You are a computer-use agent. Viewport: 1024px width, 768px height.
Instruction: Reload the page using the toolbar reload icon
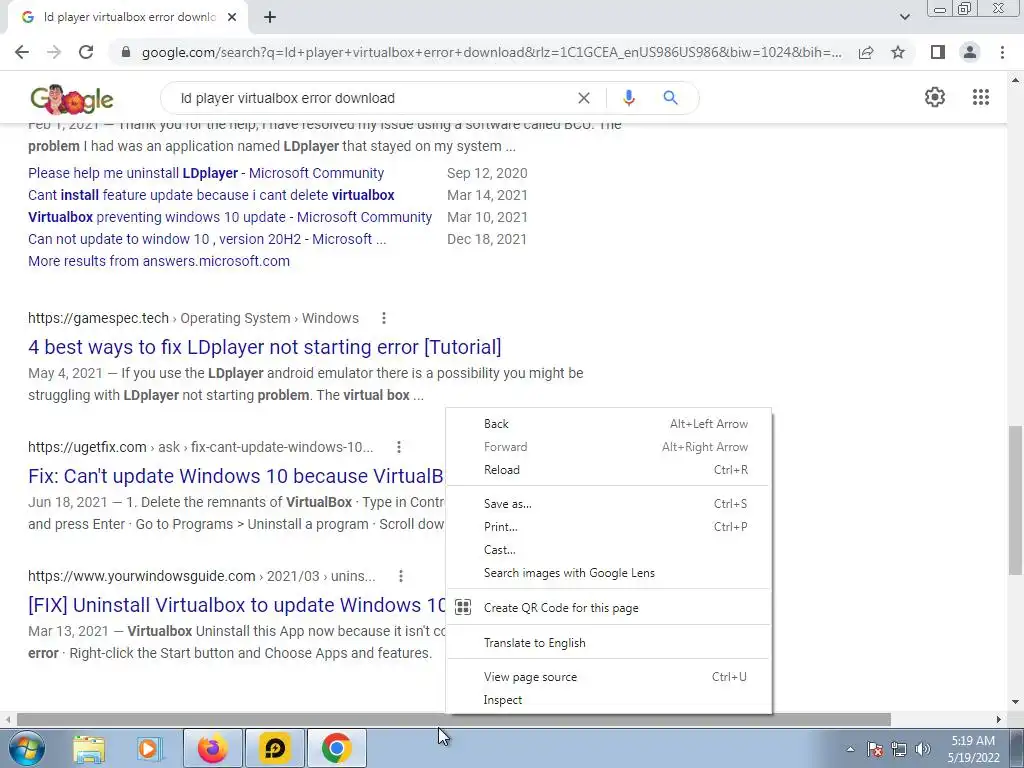[86, 52]
